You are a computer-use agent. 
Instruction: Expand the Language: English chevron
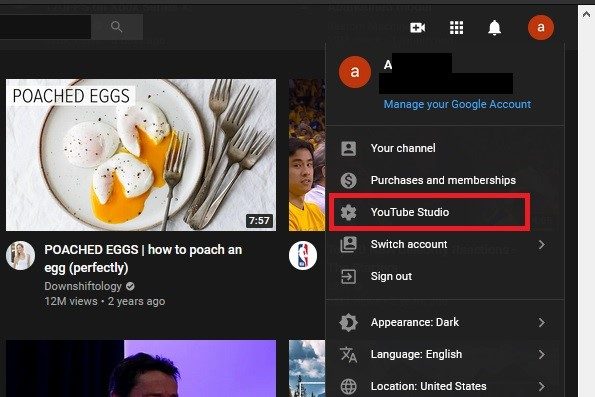541,354
